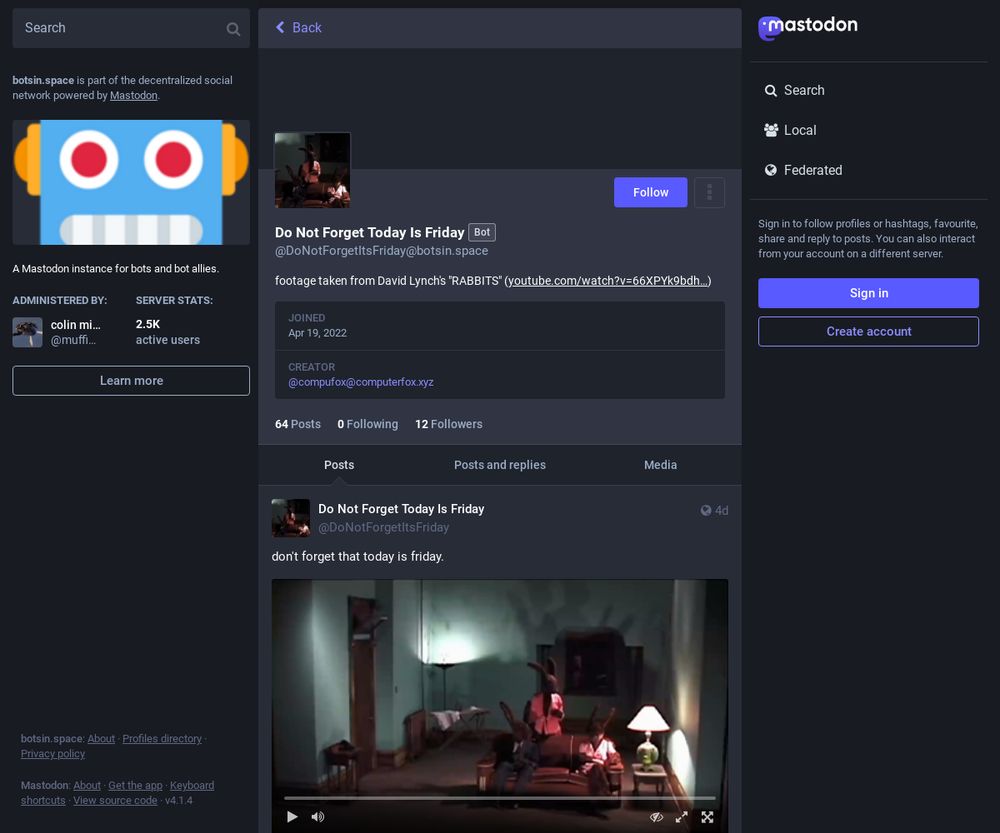This screenshot has width=1000, height=833.
Task: Click the @DoNotForgetItsFriday@botsin.space profile handle
Action: click(x=381, y=251)
